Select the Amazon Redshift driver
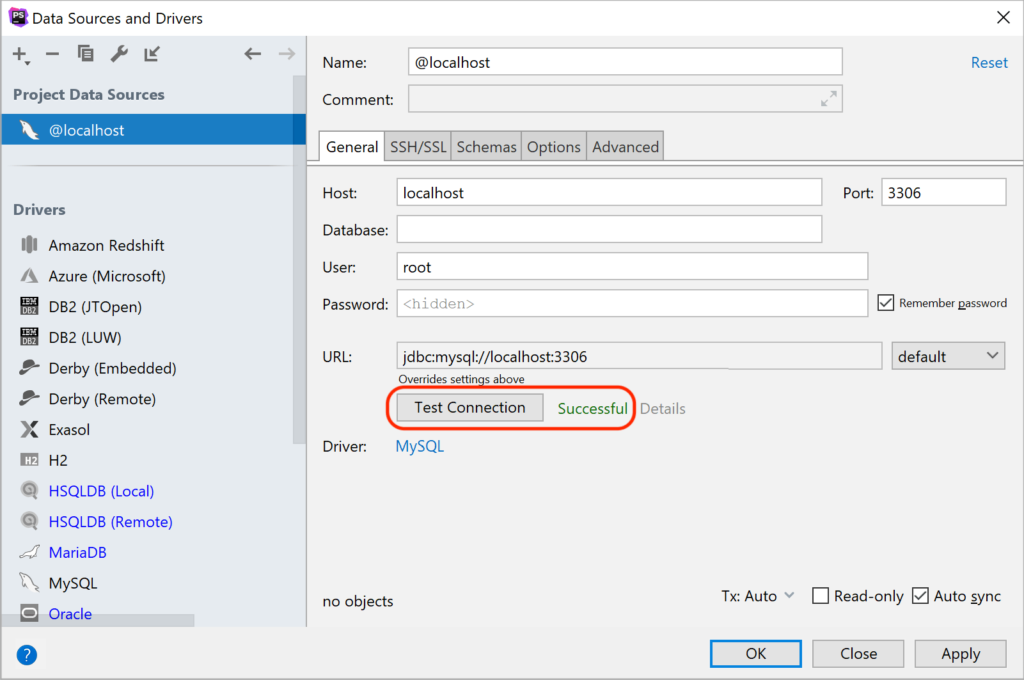 click(106, 245)
